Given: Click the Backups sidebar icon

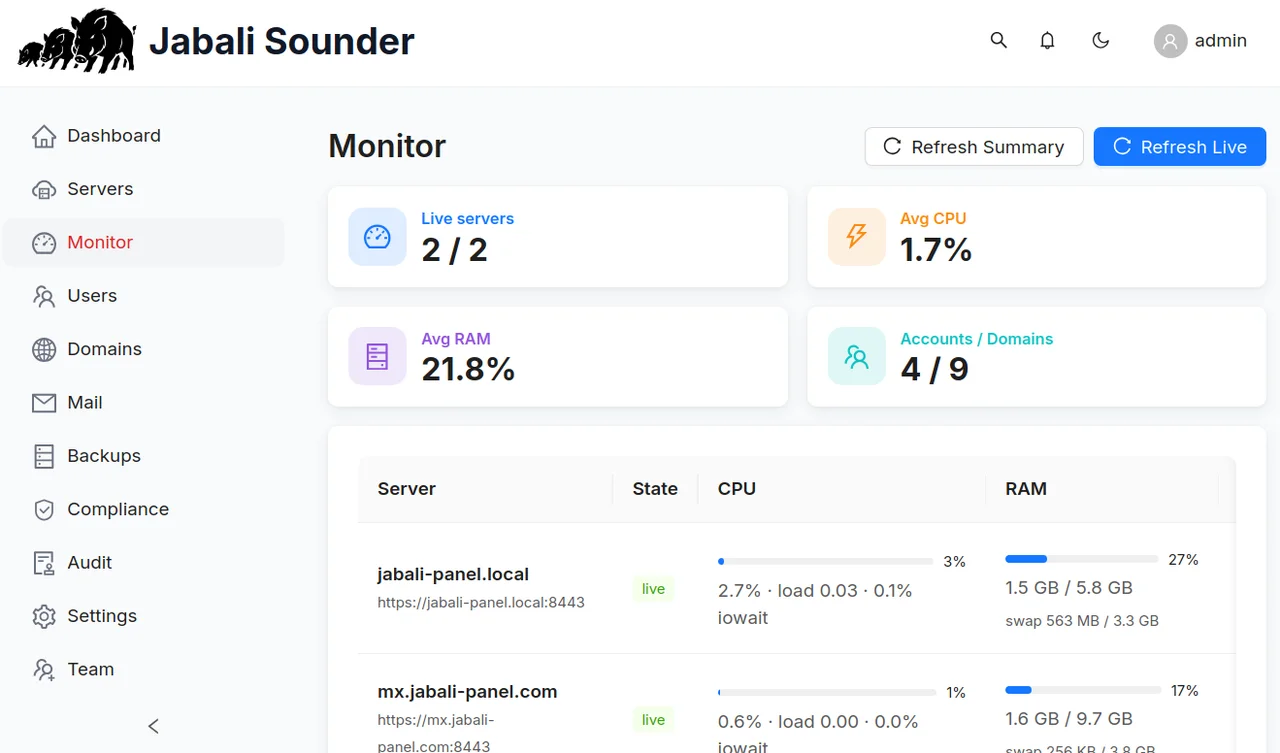Looking at the screenshot, I should [x=44, y=456].
